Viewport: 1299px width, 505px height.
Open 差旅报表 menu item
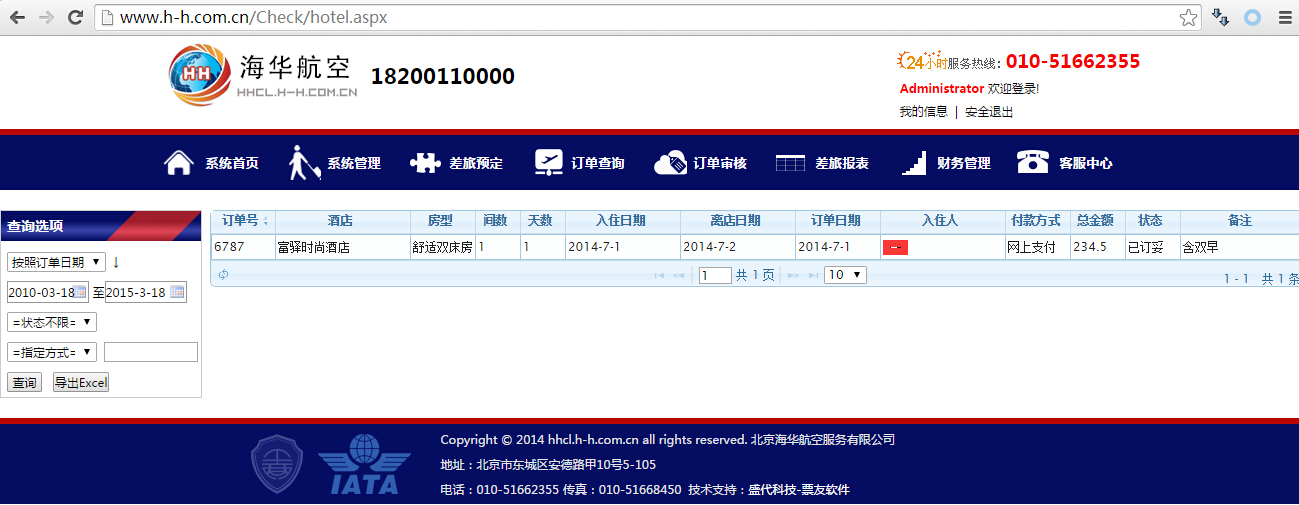[842, 163]
